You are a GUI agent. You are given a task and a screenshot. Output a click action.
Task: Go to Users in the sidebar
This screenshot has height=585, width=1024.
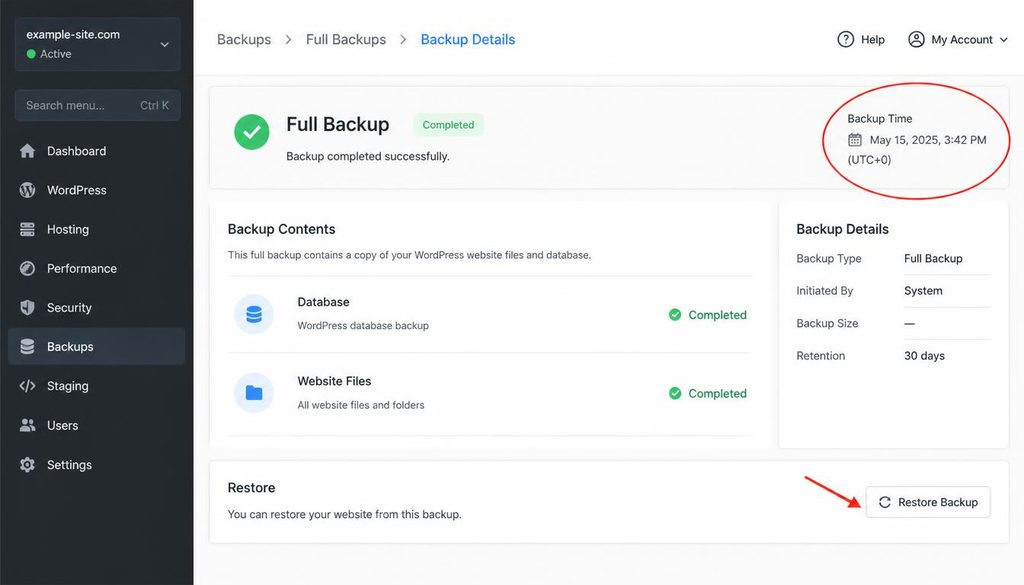[x=97, y=425]
